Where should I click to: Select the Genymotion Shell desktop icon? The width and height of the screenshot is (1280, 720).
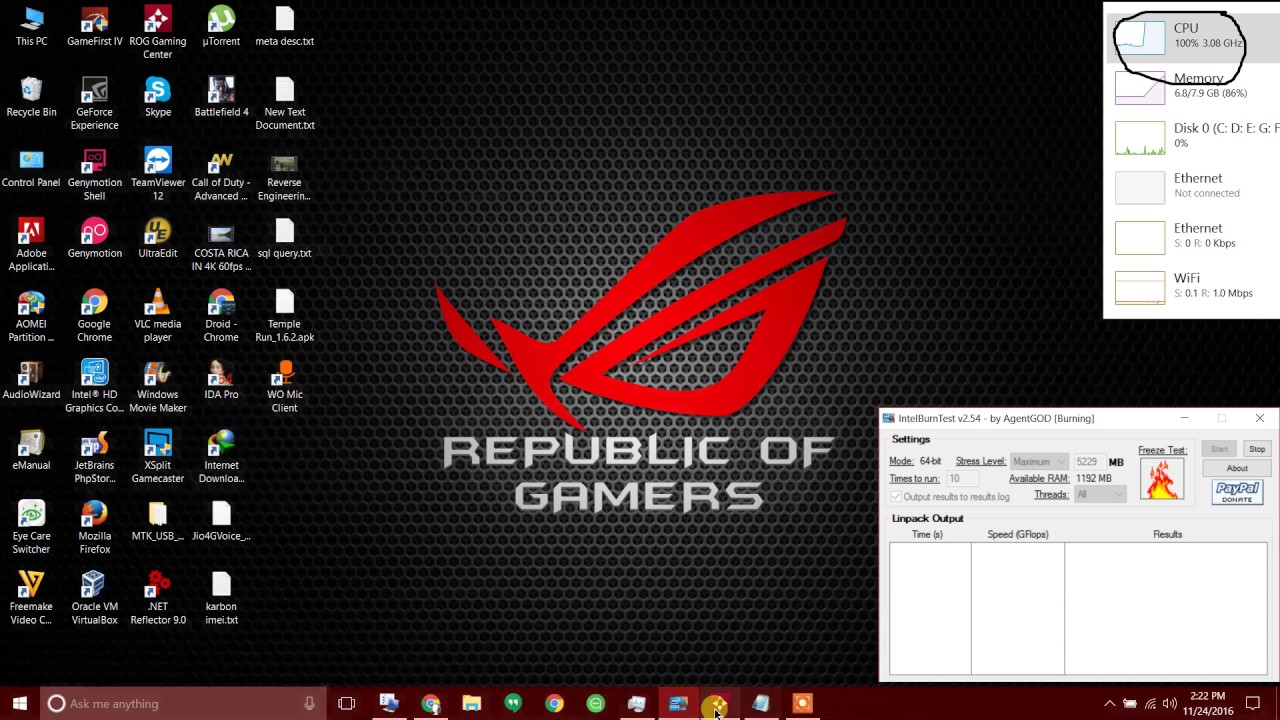pos(94,175)
